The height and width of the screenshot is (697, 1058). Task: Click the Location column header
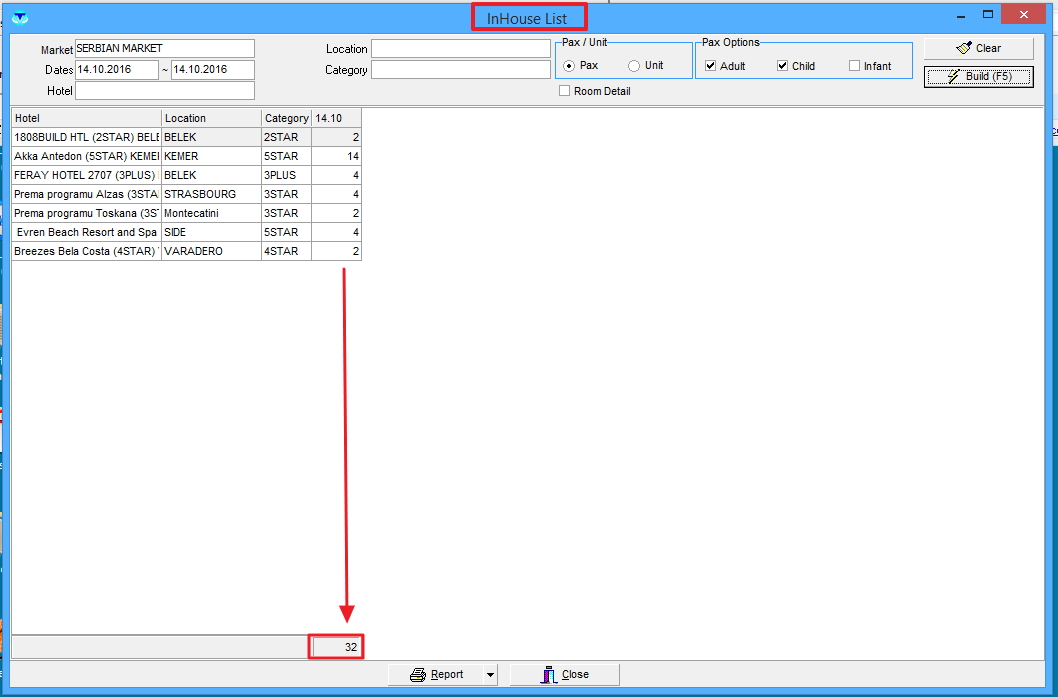click(x=211, y=118)
